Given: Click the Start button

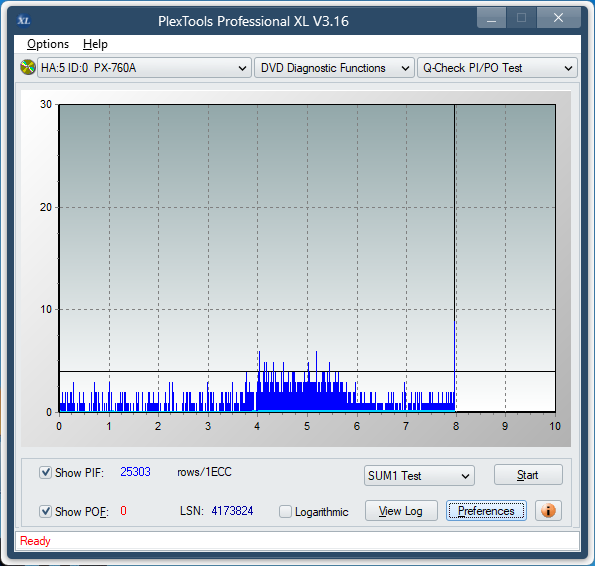Looking at the screenshot, I should tap(528, 475).
